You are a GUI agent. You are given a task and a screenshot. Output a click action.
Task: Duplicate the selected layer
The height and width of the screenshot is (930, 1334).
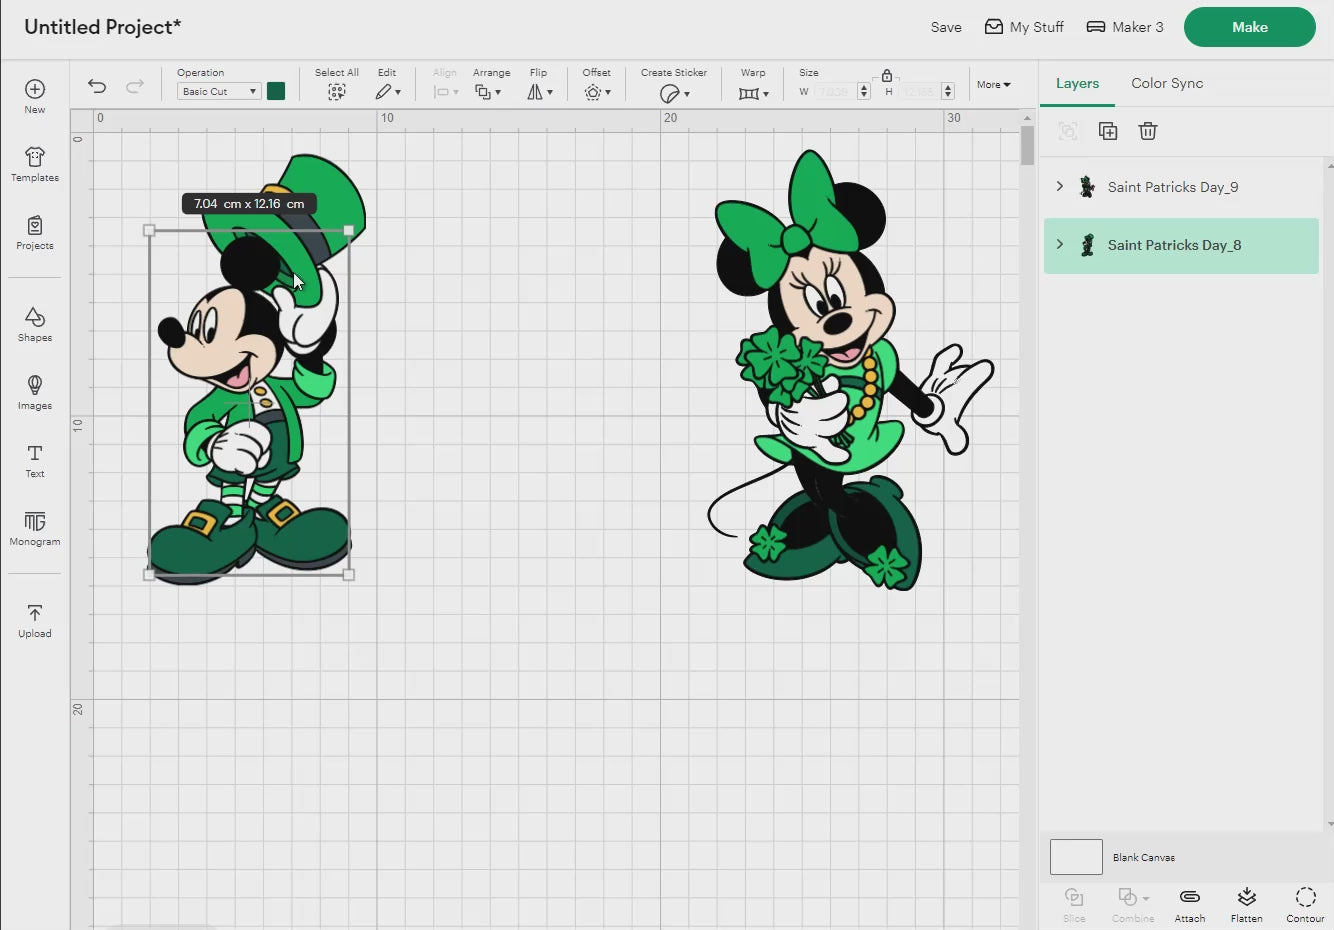[x=1108, y=131]
